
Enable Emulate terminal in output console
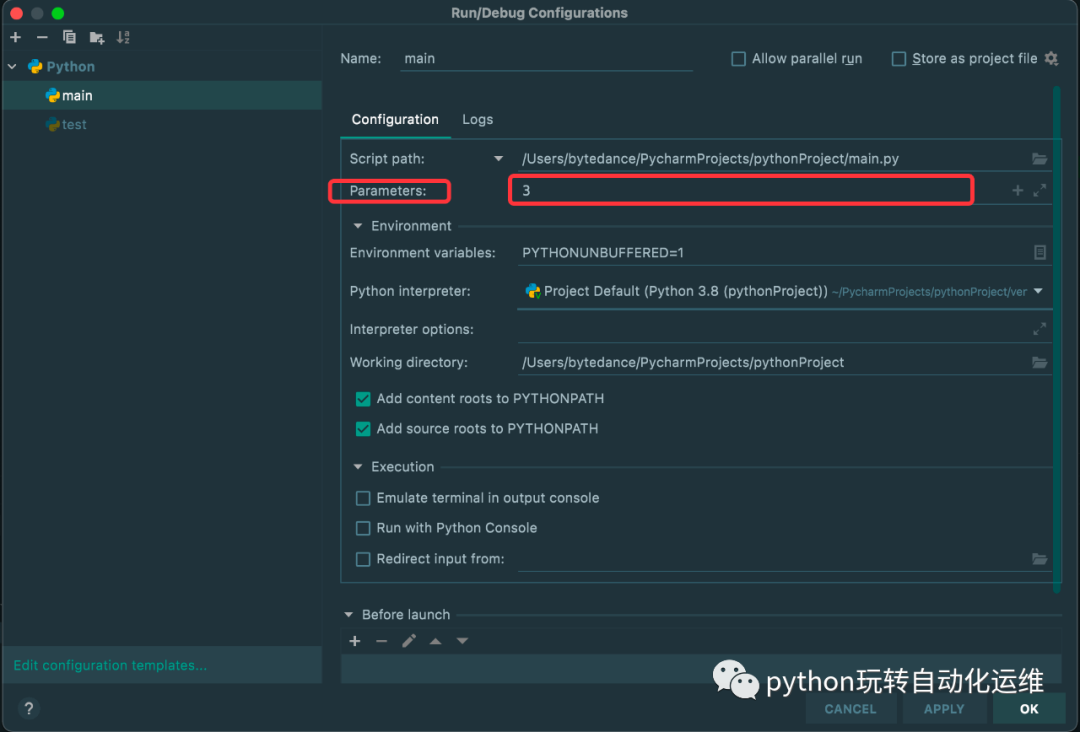pyautogui.click(x=363, y=498)
